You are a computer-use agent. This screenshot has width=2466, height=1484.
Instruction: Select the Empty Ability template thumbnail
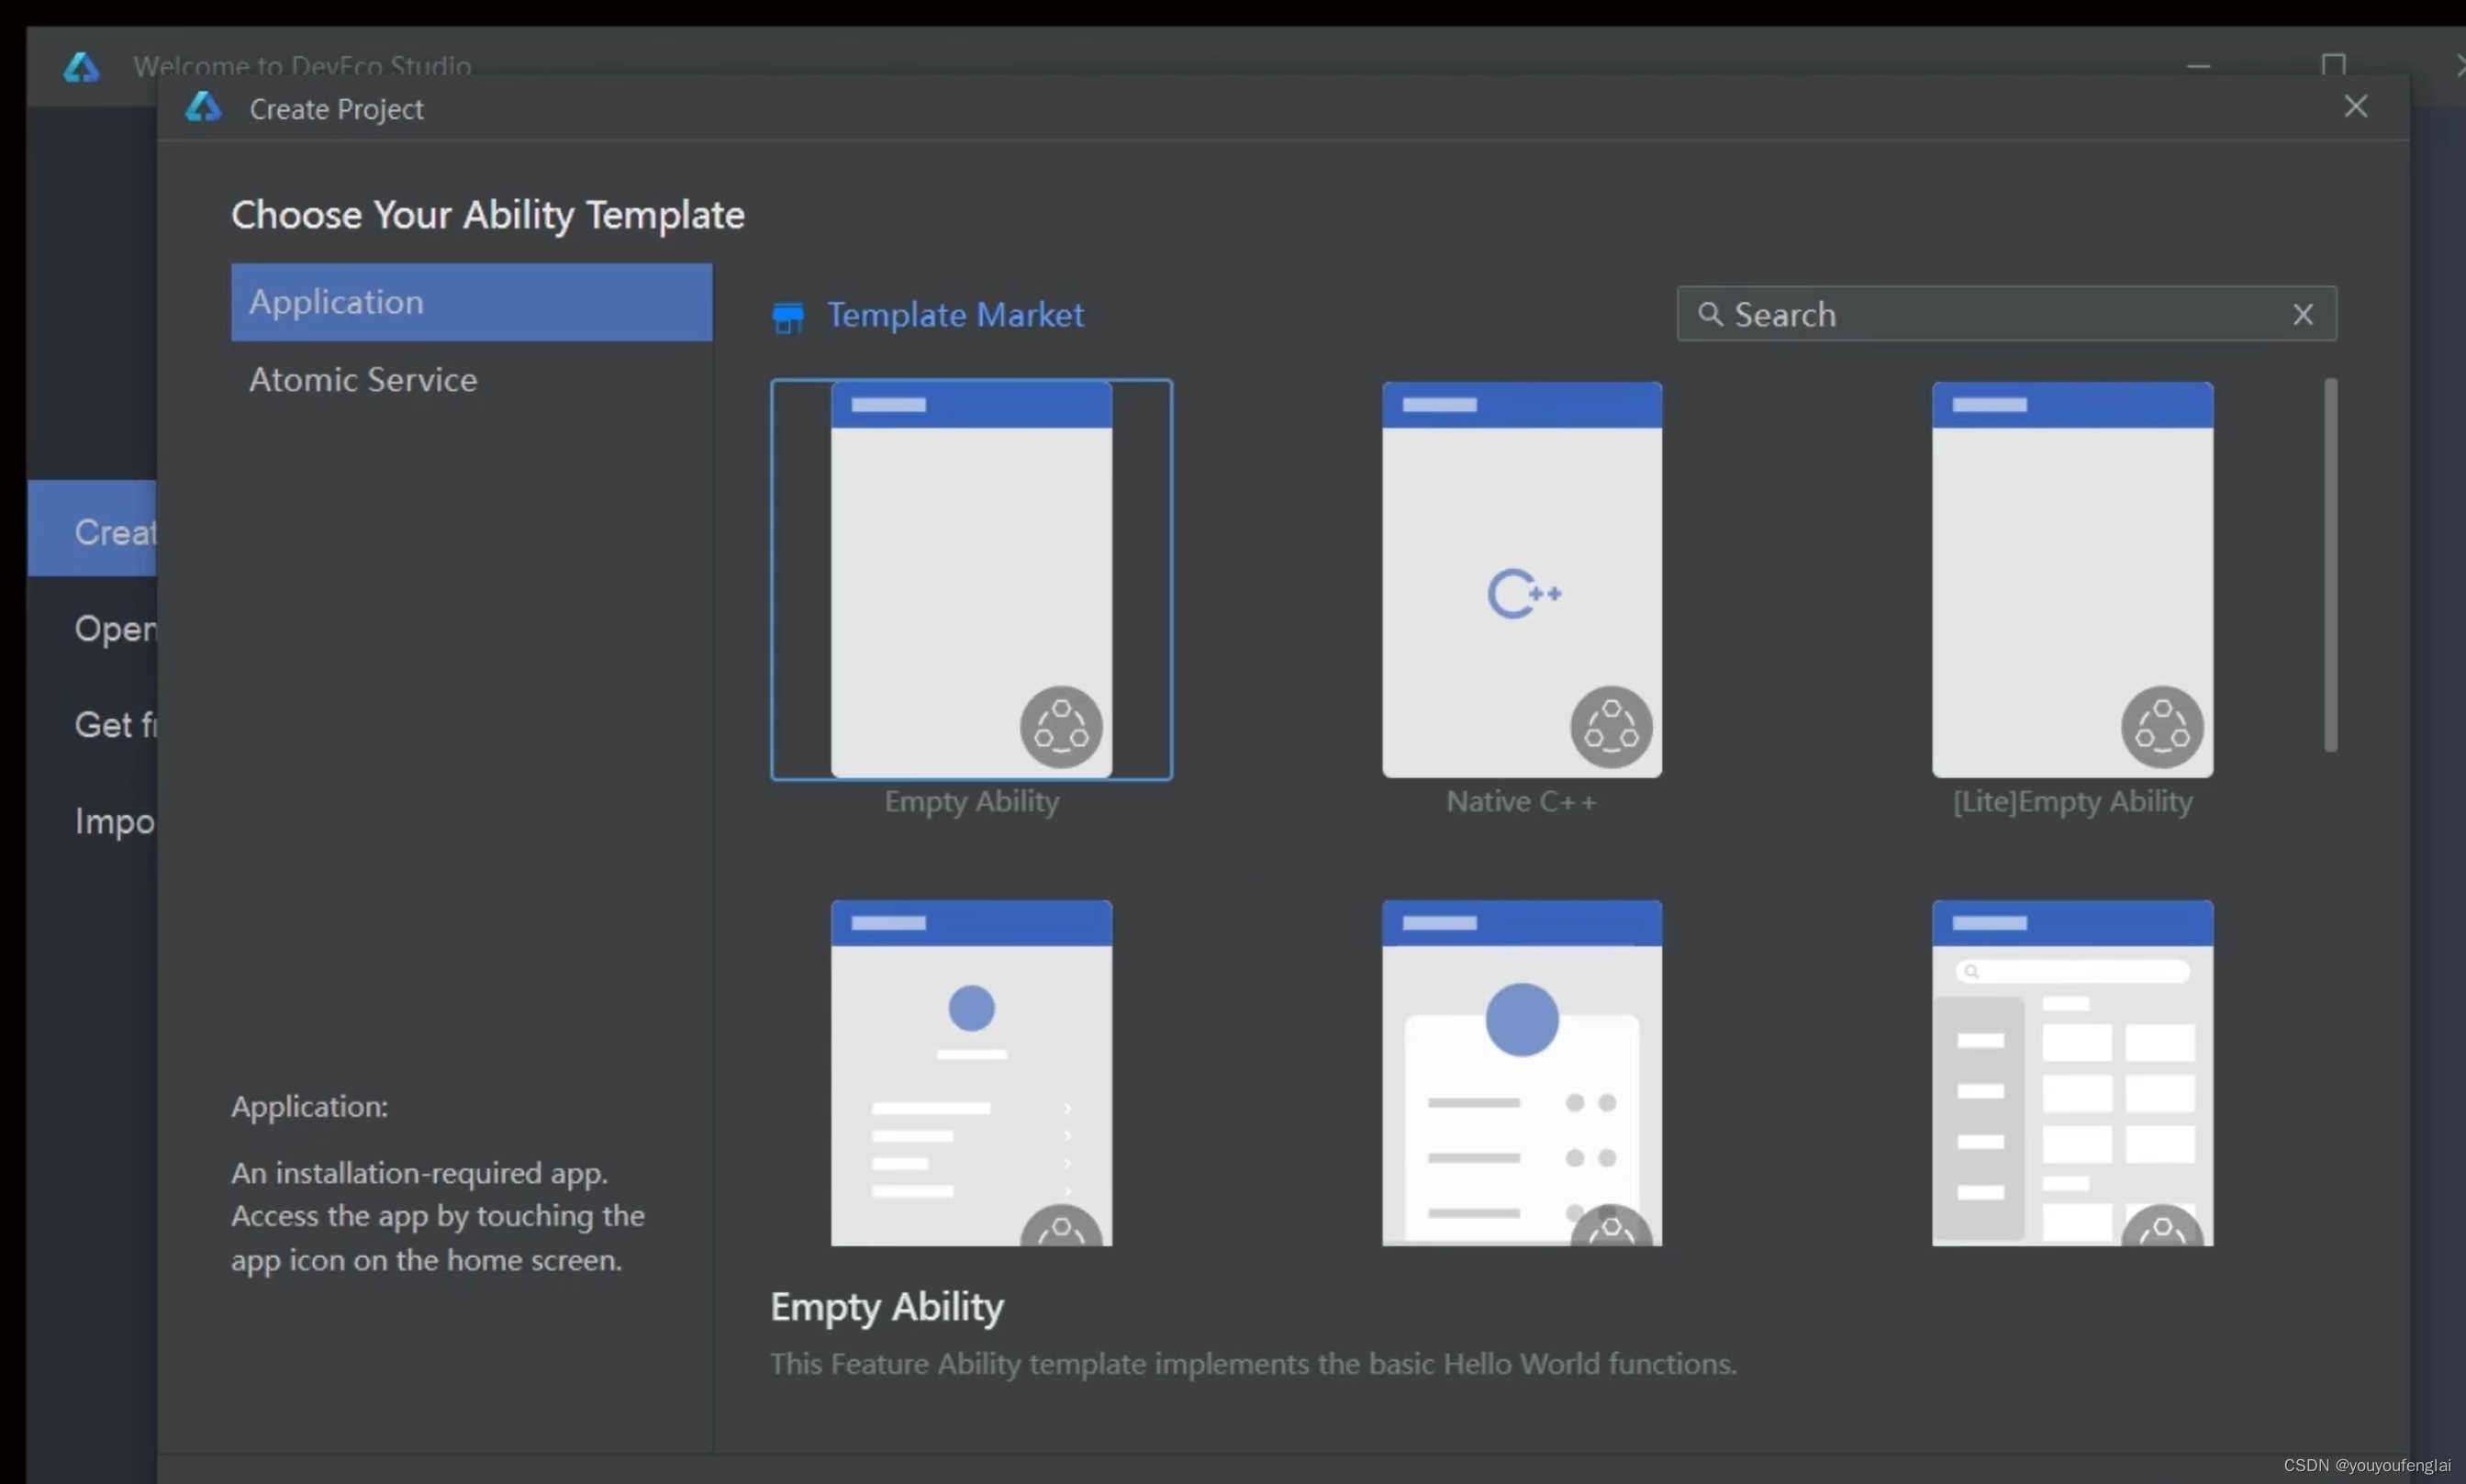971,579
